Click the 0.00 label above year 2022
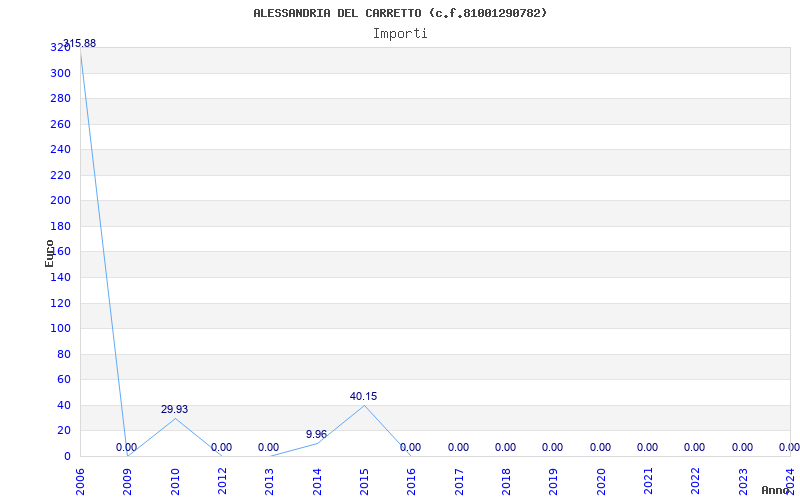This screenshot has height=500, width=800. (694, 447)
